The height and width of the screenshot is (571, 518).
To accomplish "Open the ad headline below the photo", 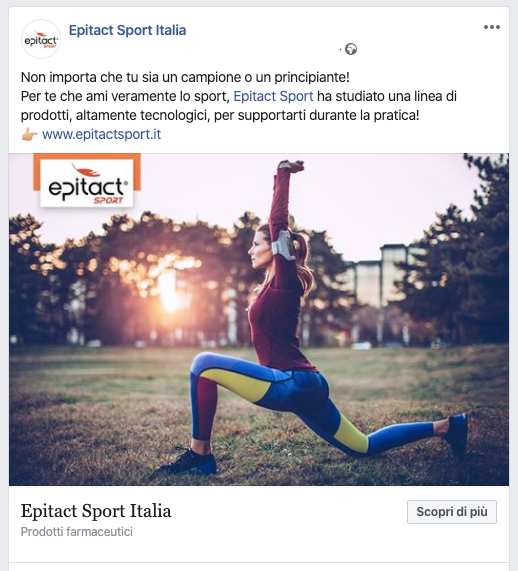I will tap(96, 511).
